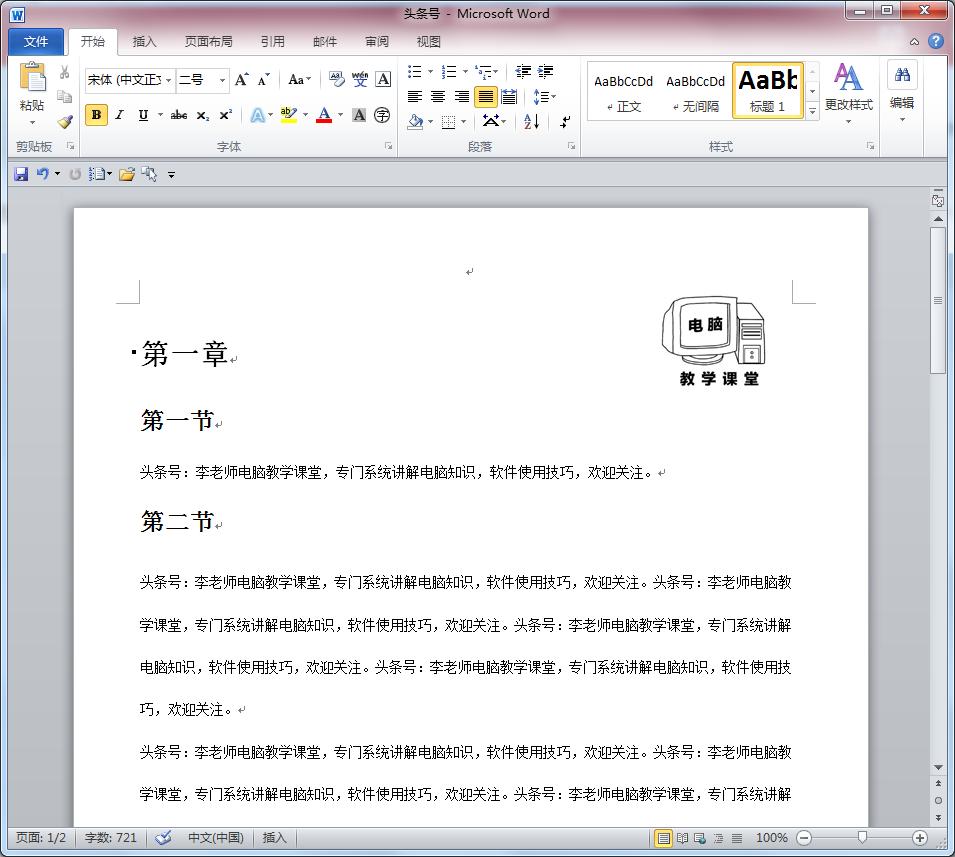Select the Format Painter tool
Screen dimensions: 955x857
(x=64, y=120)
